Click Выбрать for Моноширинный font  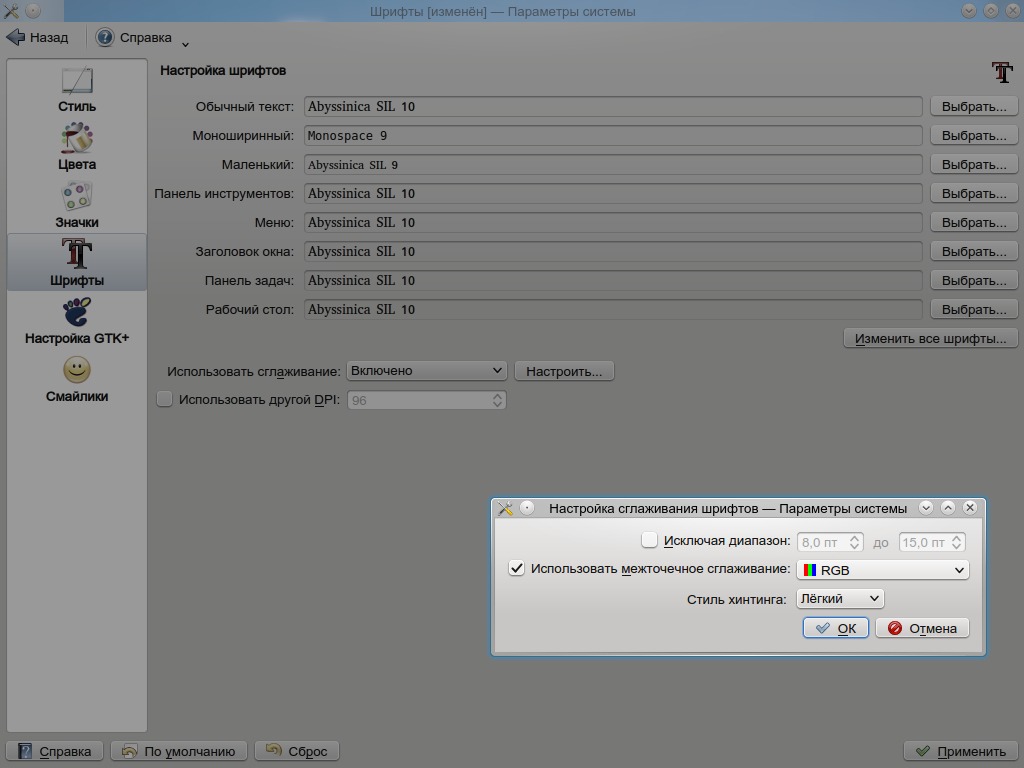click(x=973, y=135)
